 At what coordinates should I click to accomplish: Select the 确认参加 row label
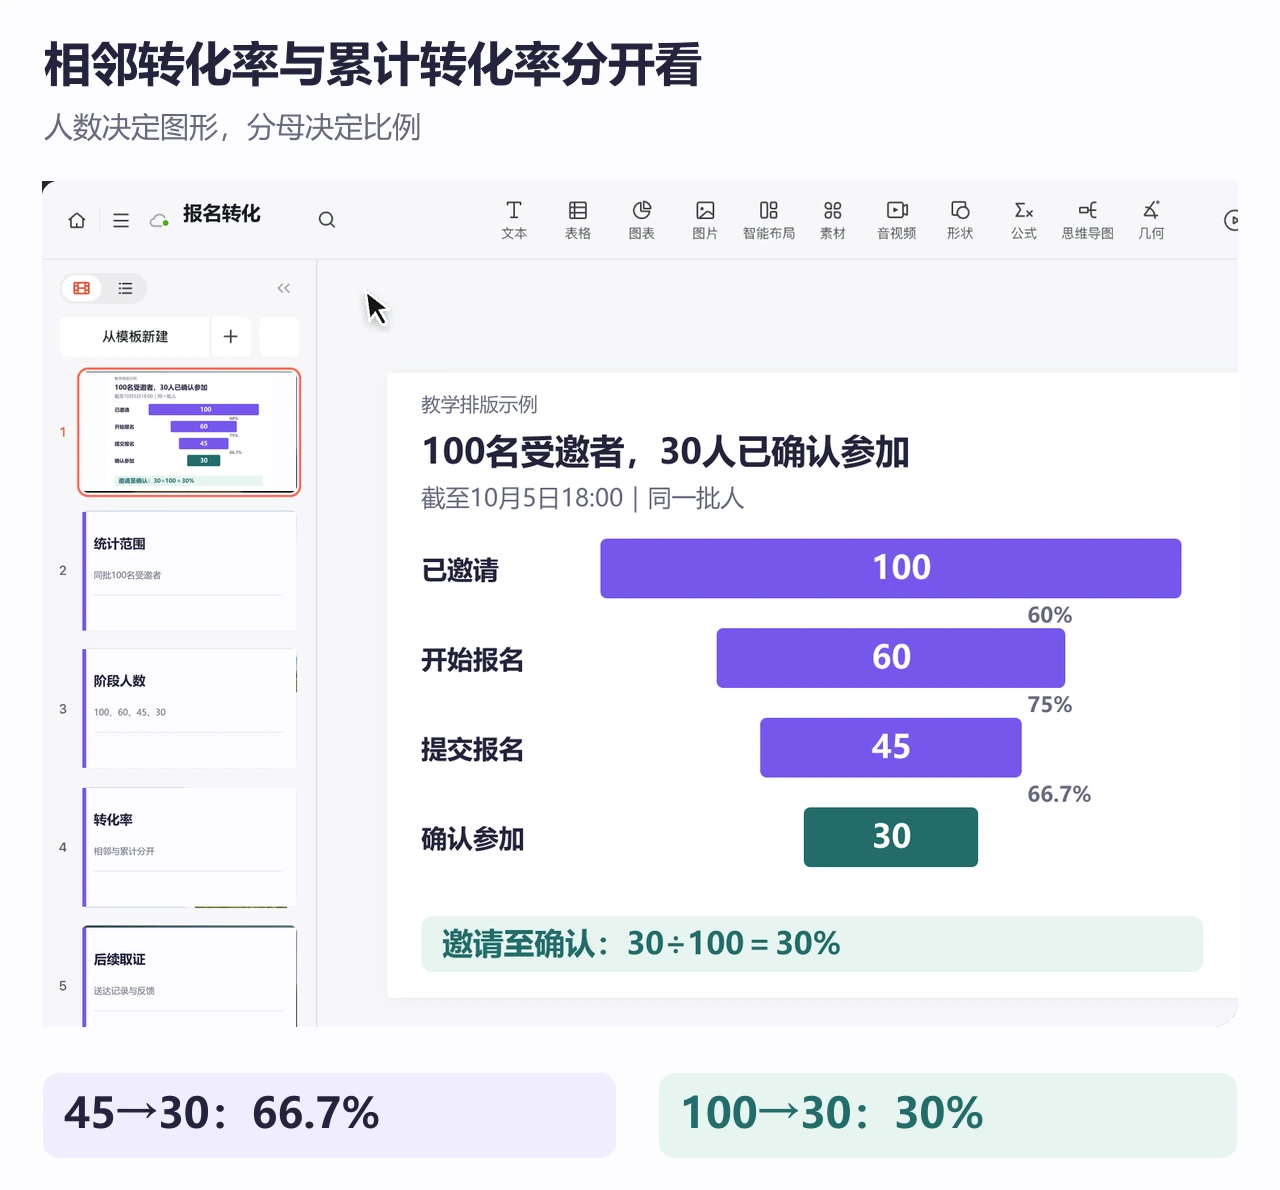tap(473, 839)
